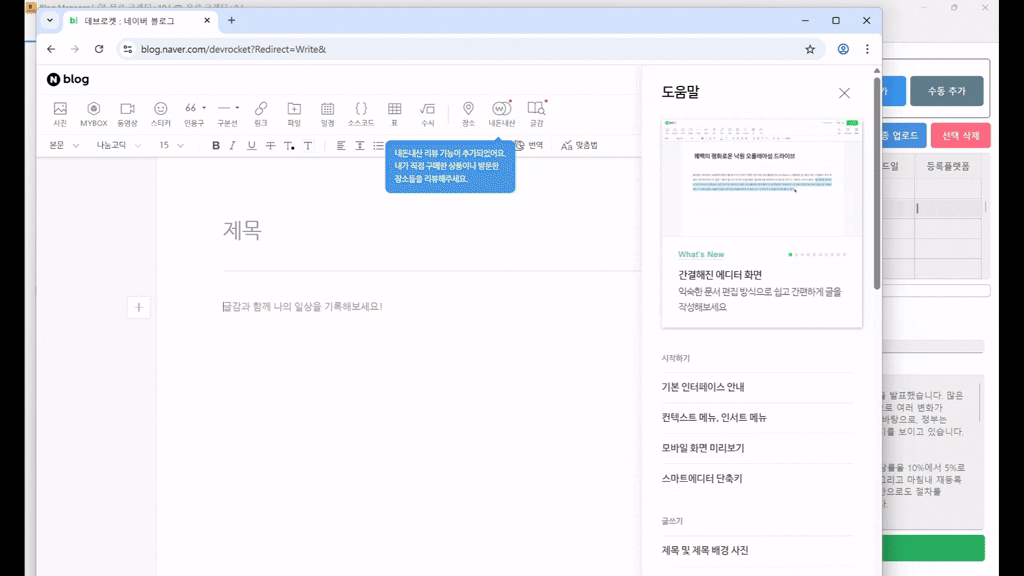Open the 스티커 sticker picker

pos(160,113)
